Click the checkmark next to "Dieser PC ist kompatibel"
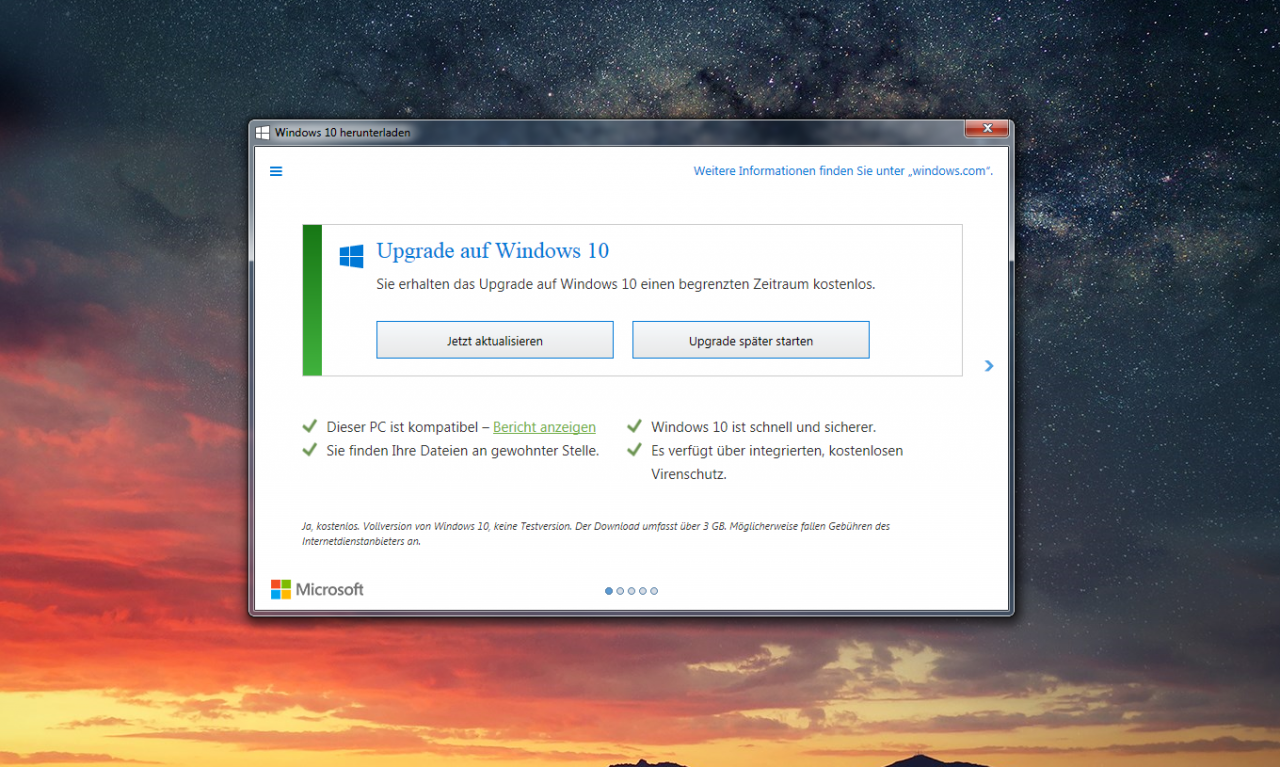The width and height of the screenshot is (1280, 767). click(x=310, y=427)
